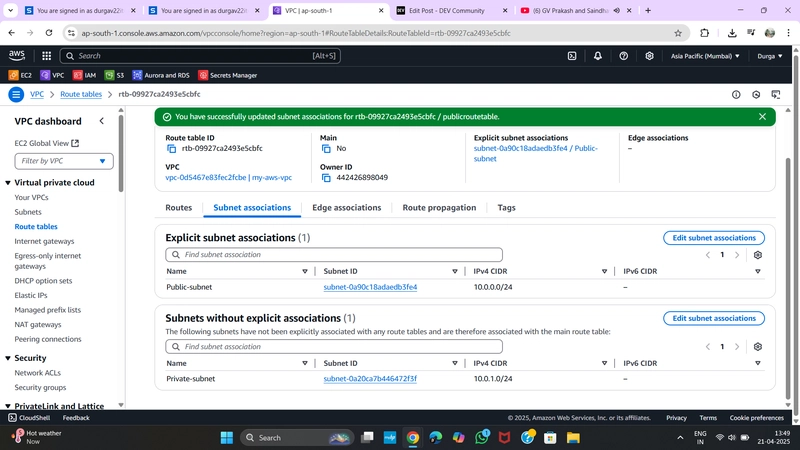Screen dimensions: 800x450
Task: Open subnet-0a20ca7b446472f3f link
Action: [370, 379]
